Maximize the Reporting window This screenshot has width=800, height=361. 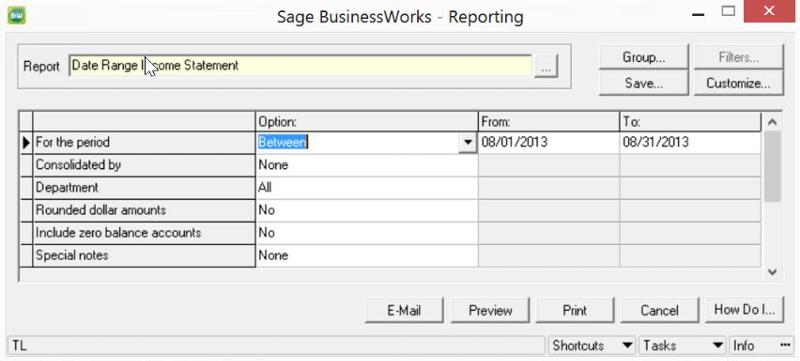pos(729,11)
